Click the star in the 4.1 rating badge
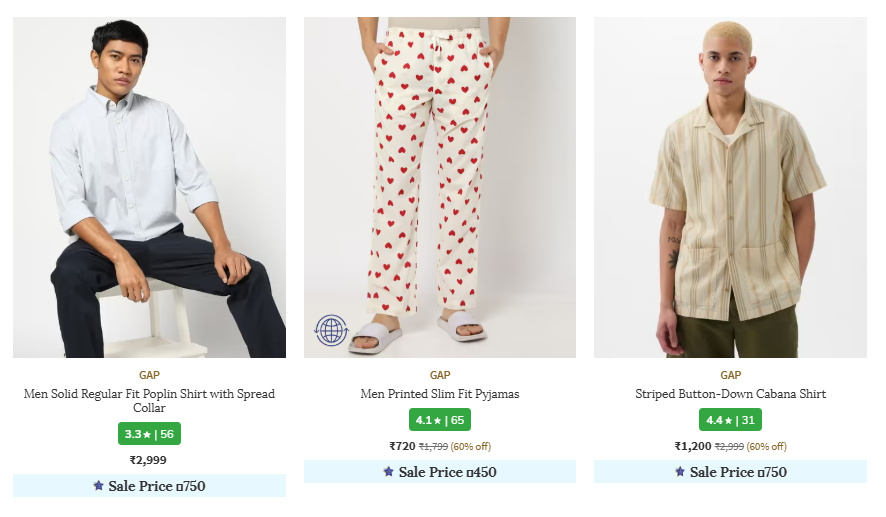 click(x=437, y=421)
